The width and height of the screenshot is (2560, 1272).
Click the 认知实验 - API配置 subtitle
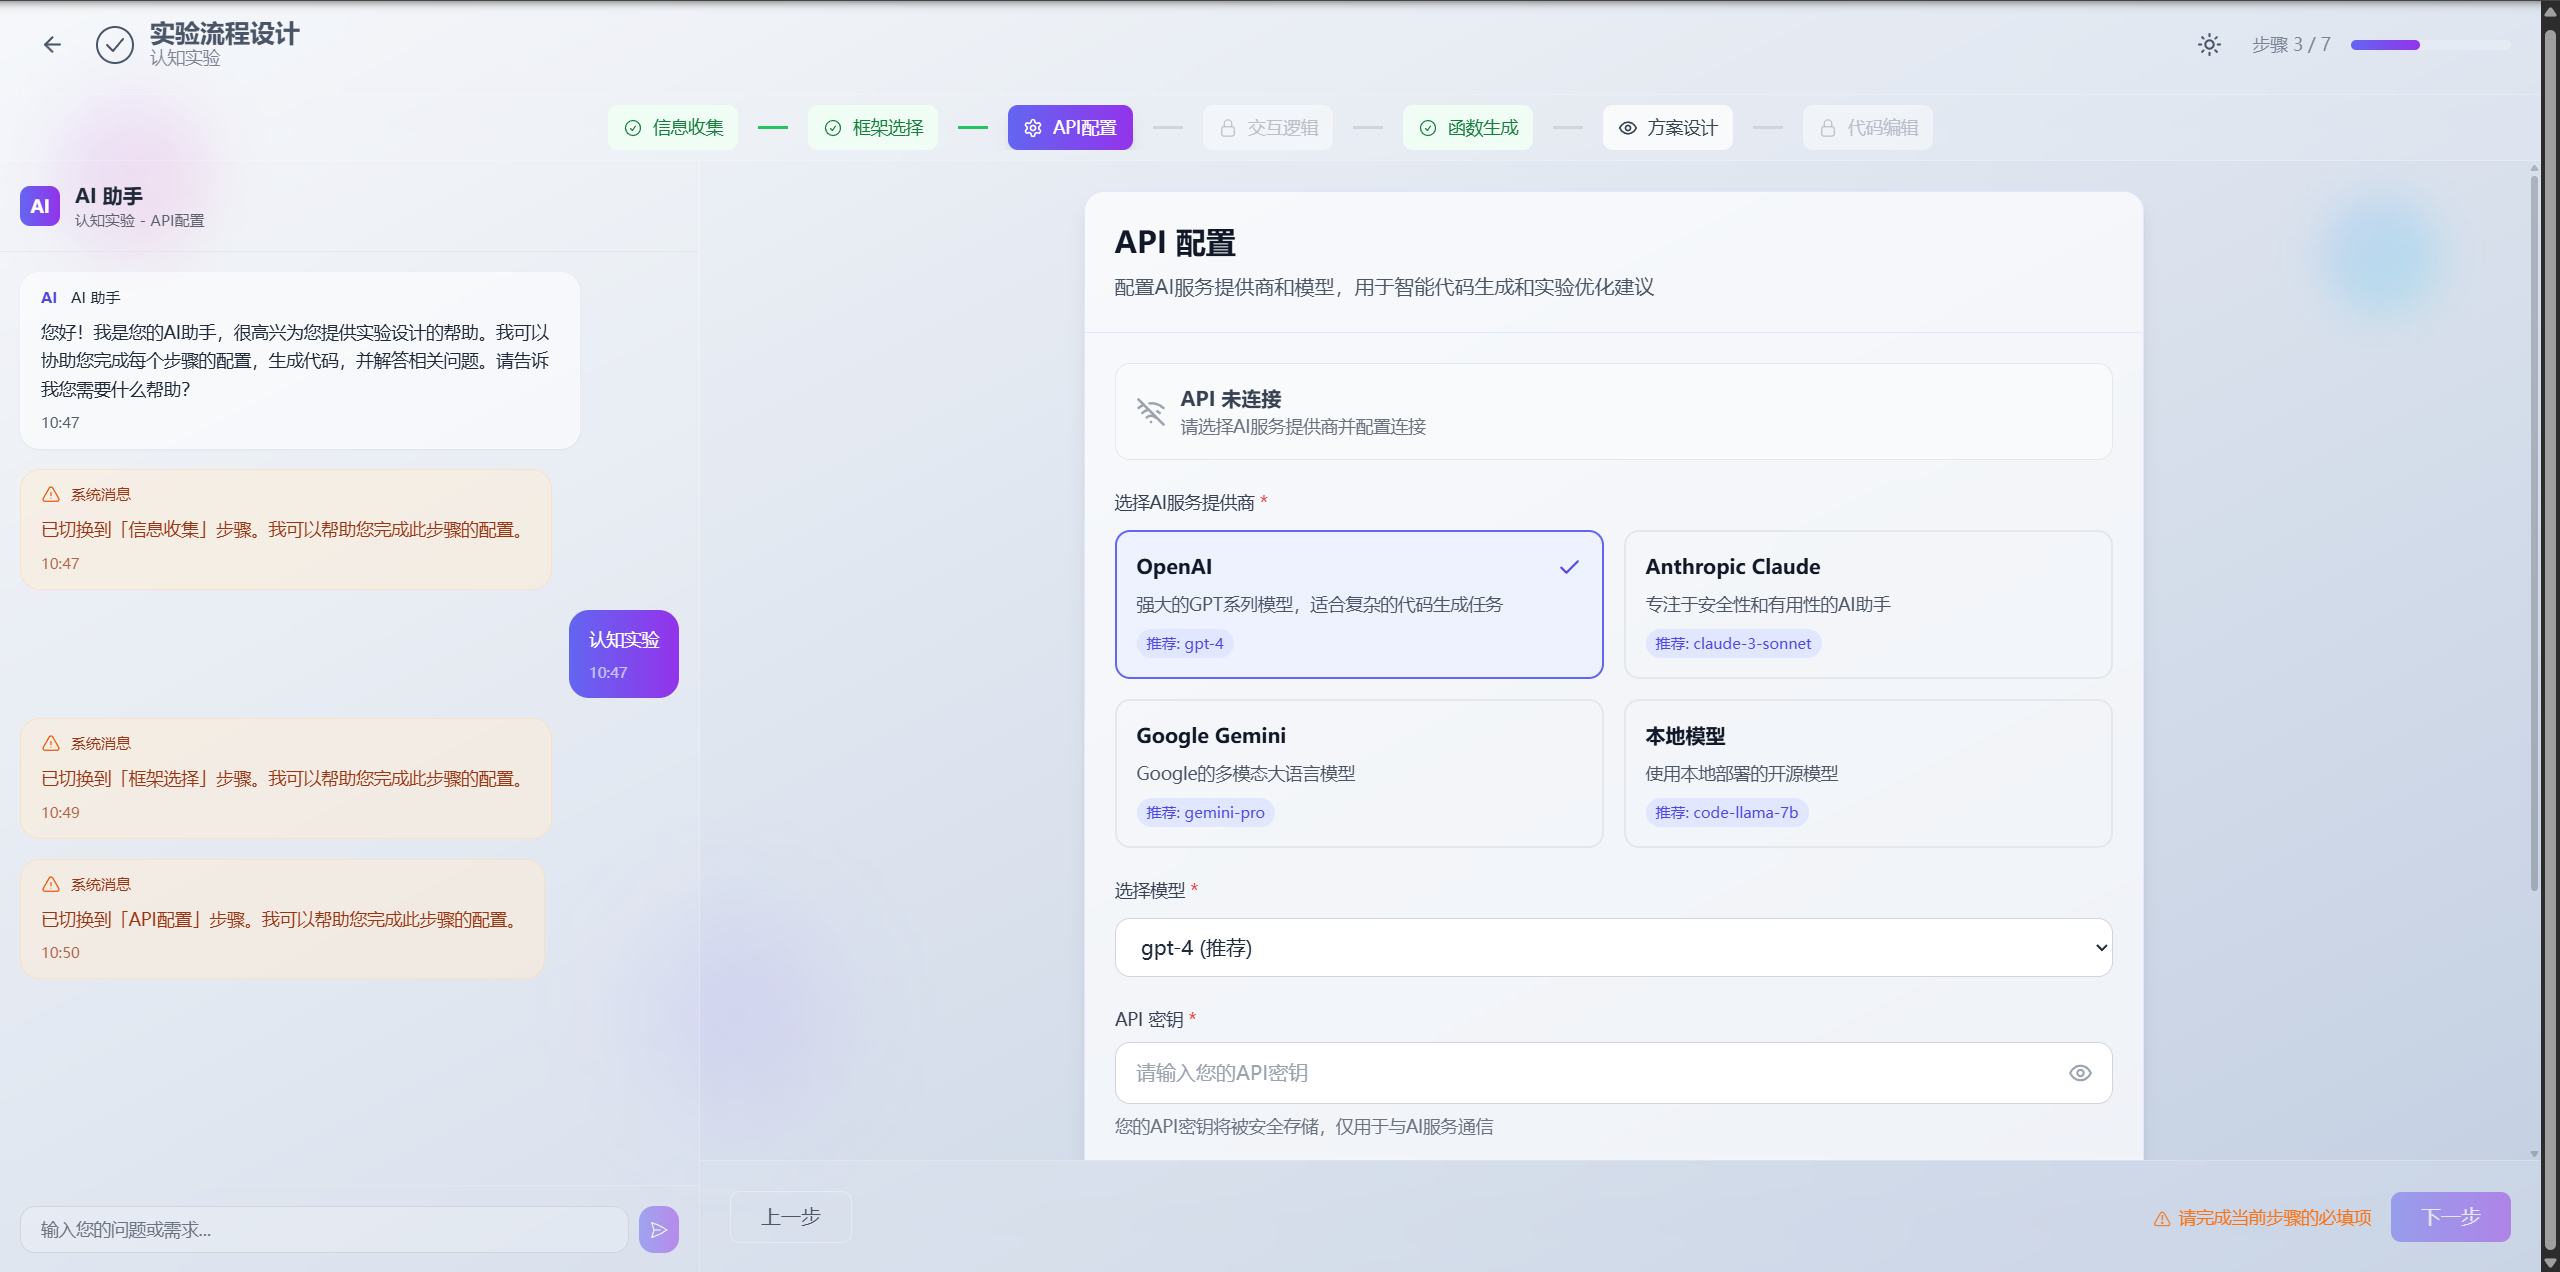point(139,220)
